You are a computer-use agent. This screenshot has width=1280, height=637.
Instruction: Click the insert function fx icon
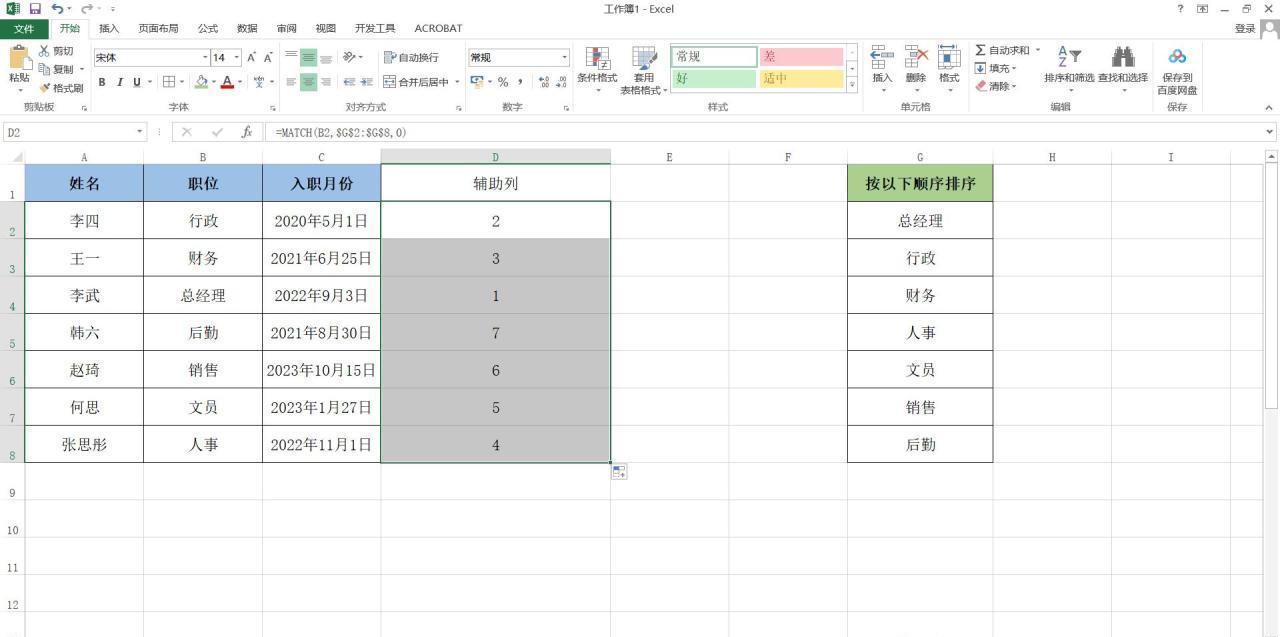[x=247, y=132]
